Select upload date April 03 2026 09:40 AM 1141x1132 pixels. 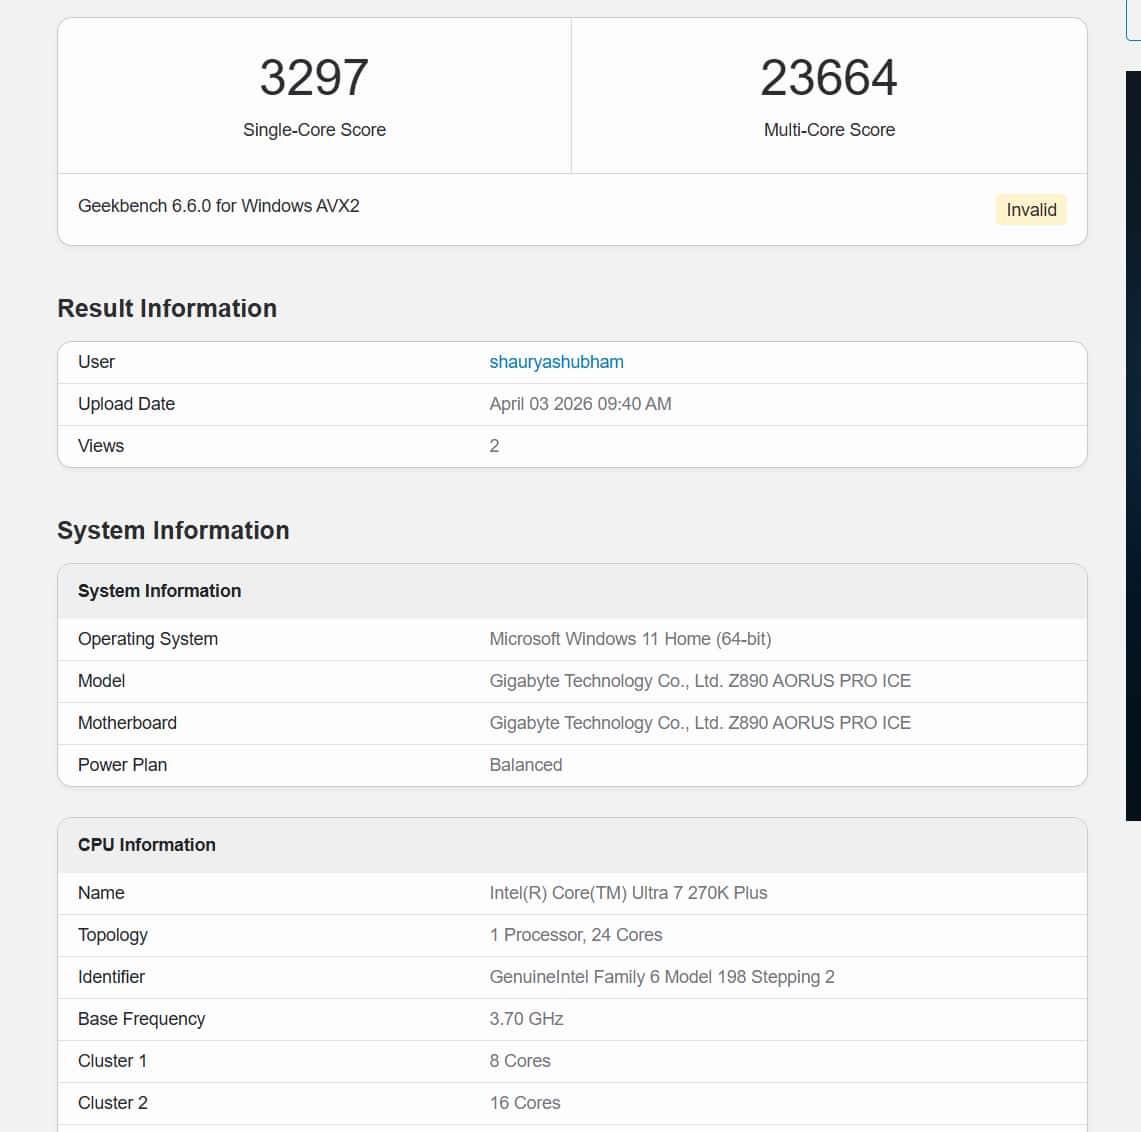580,404
